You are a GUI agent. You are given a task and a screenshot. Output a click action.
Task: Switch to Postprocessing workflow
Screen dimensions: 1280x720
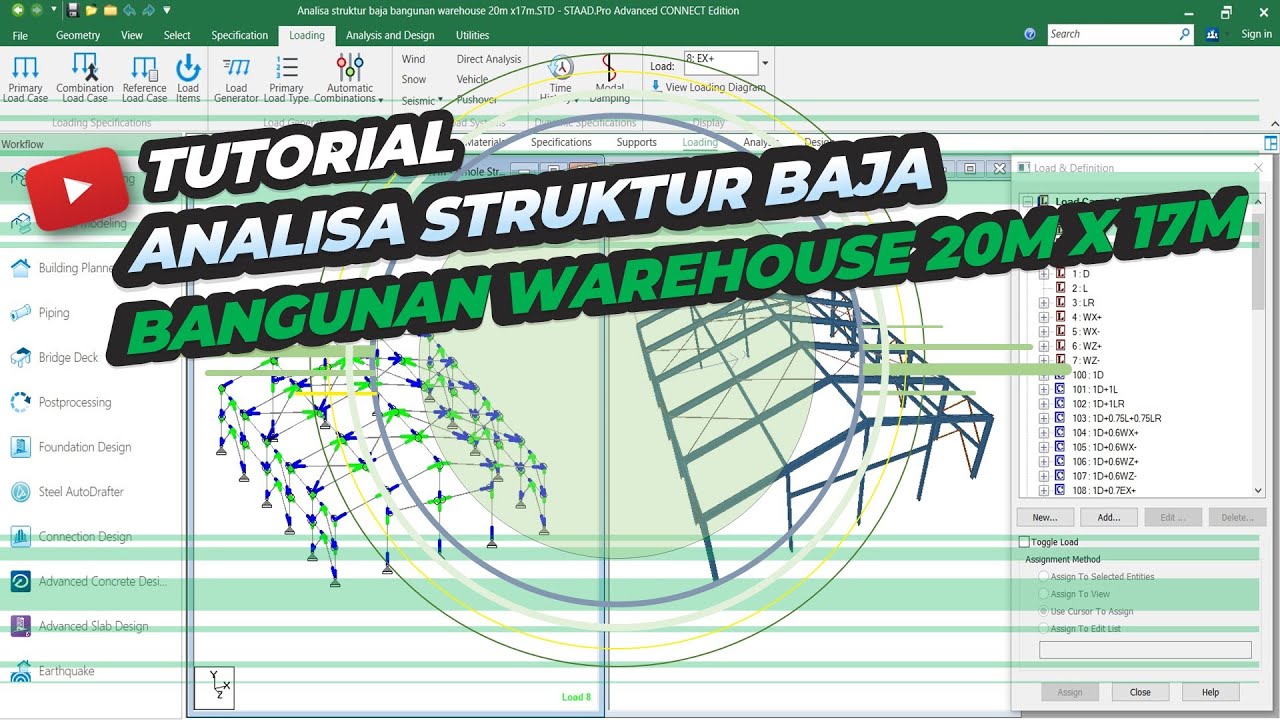tap(61, 402)
